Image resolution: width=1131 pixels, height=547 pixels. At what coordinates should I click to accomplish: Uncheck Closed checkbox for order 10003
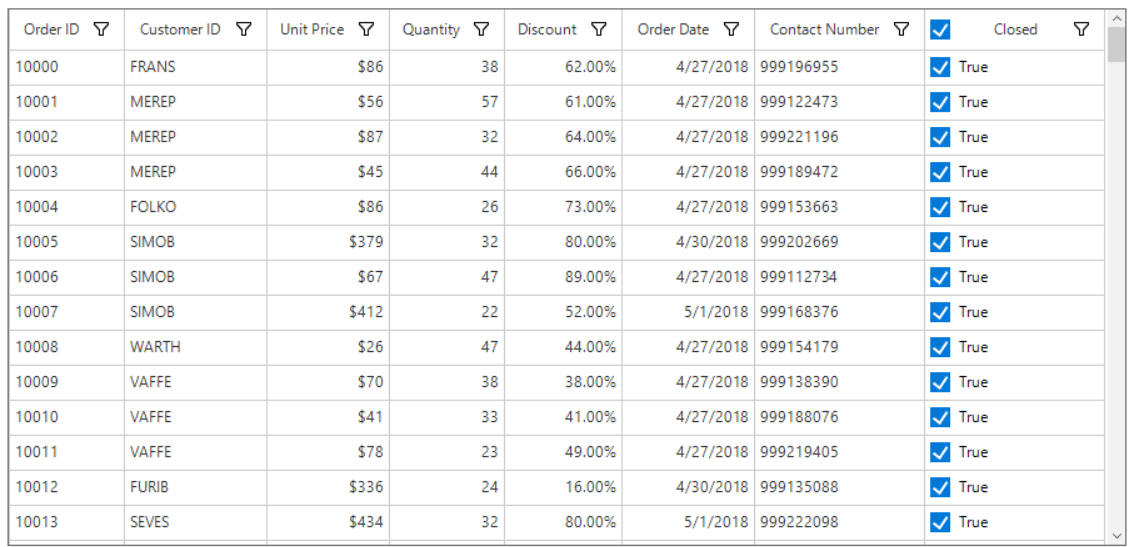[940, 172]
